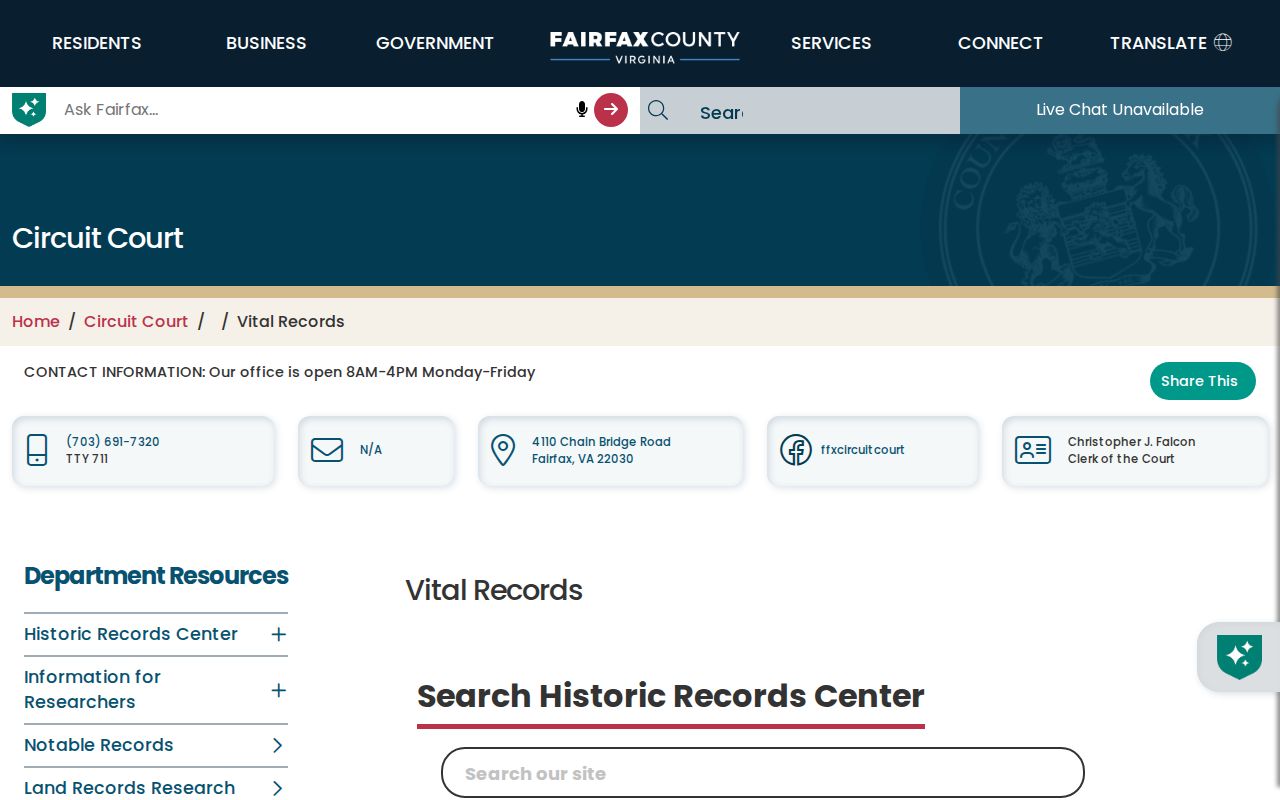The width and height of the screenshot is (1280, 800).
Task: Click the magnifying glass search icon
Action: 658,110
